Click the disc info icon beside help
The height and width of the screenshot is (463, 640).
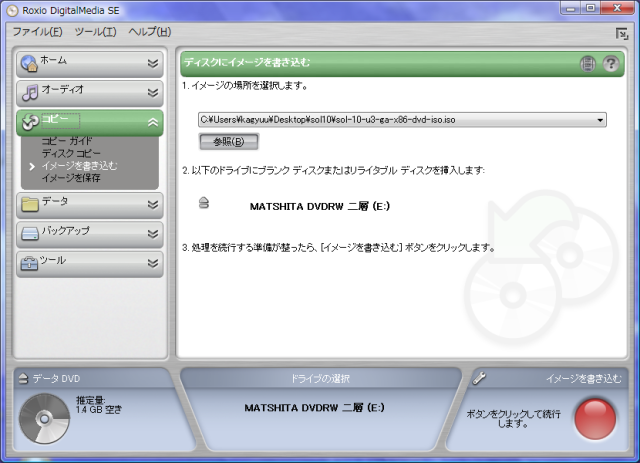pyautogui.click(x=589, y=64)
